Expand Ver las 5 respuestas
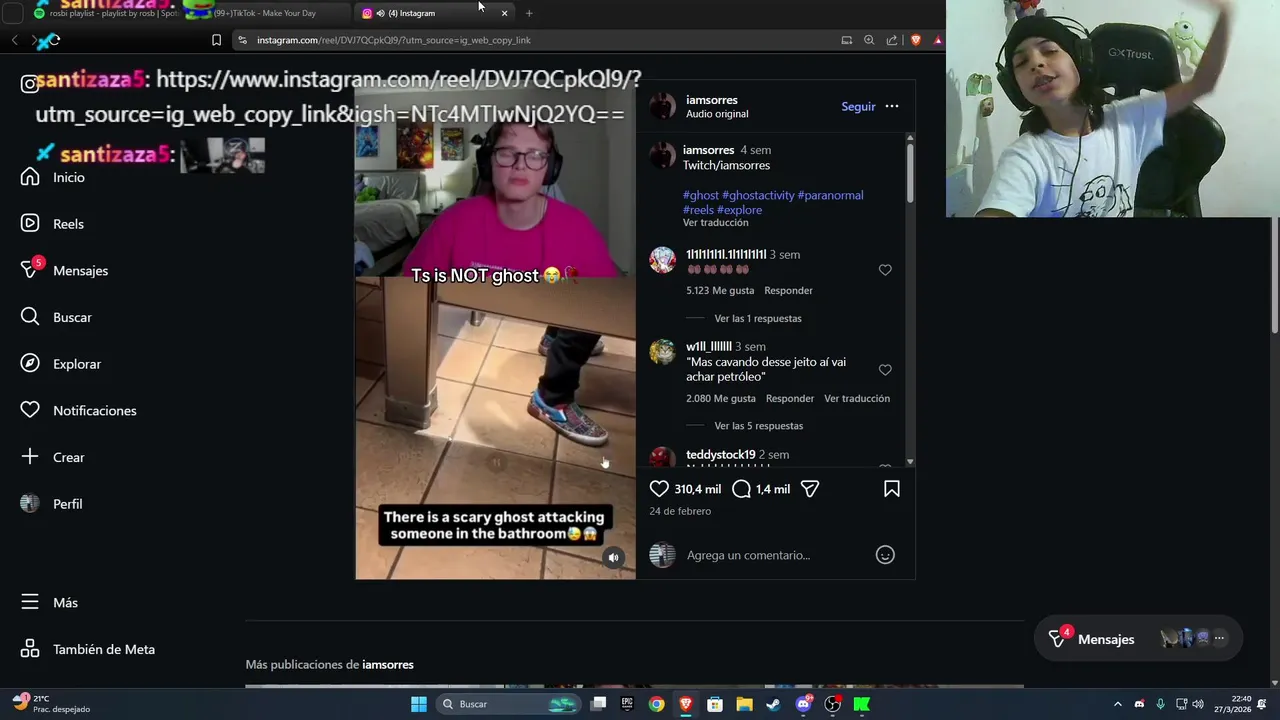 pos(759,426)
